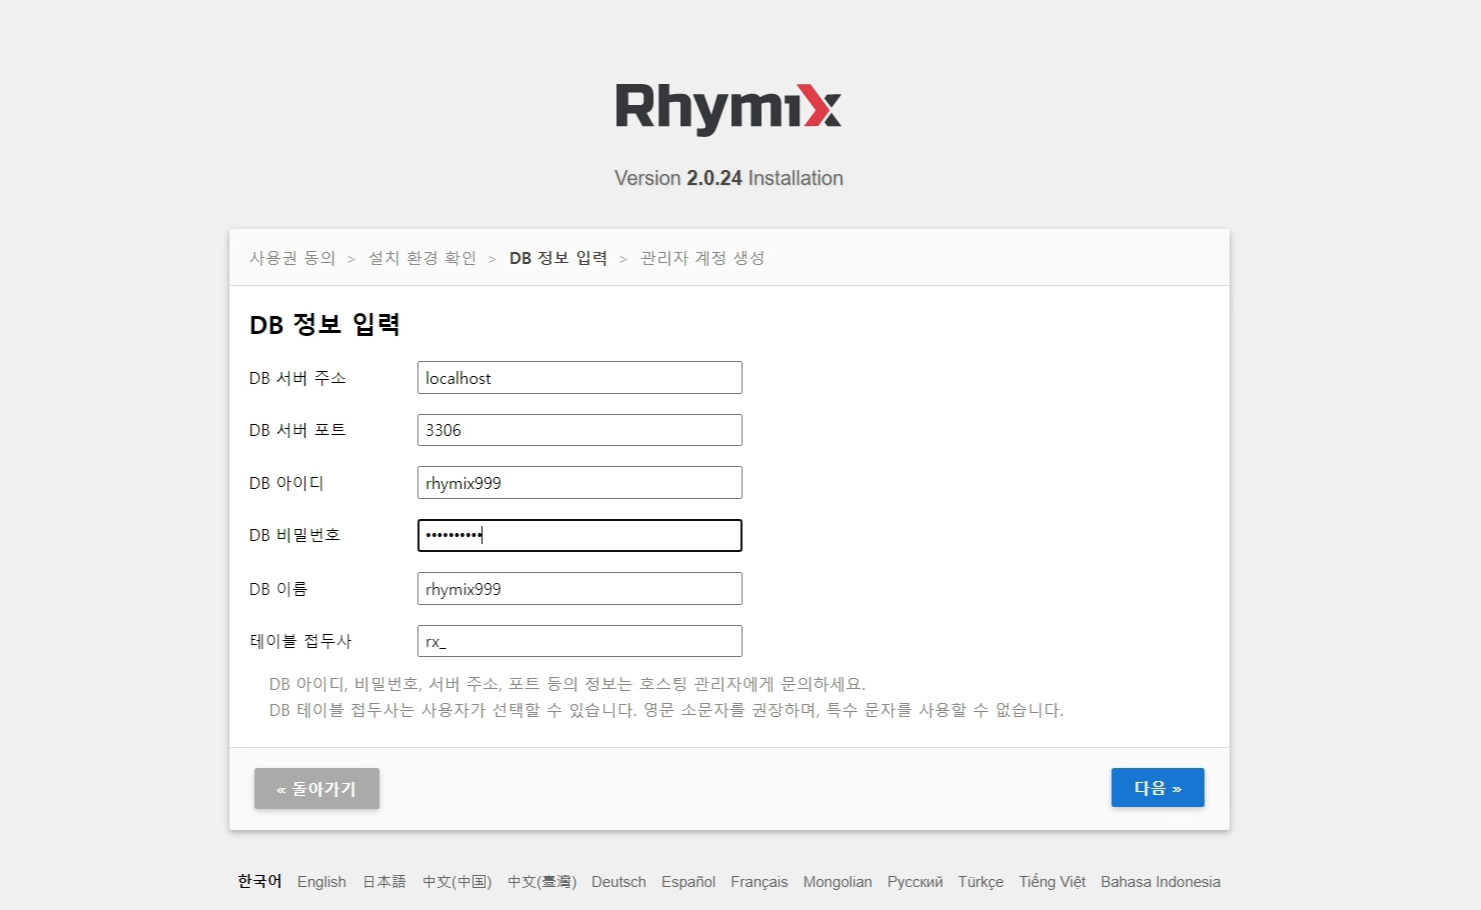Choose 中文(中国) language
The height and width of the screenshot is (910, 1481).
[x=457, y=882]
